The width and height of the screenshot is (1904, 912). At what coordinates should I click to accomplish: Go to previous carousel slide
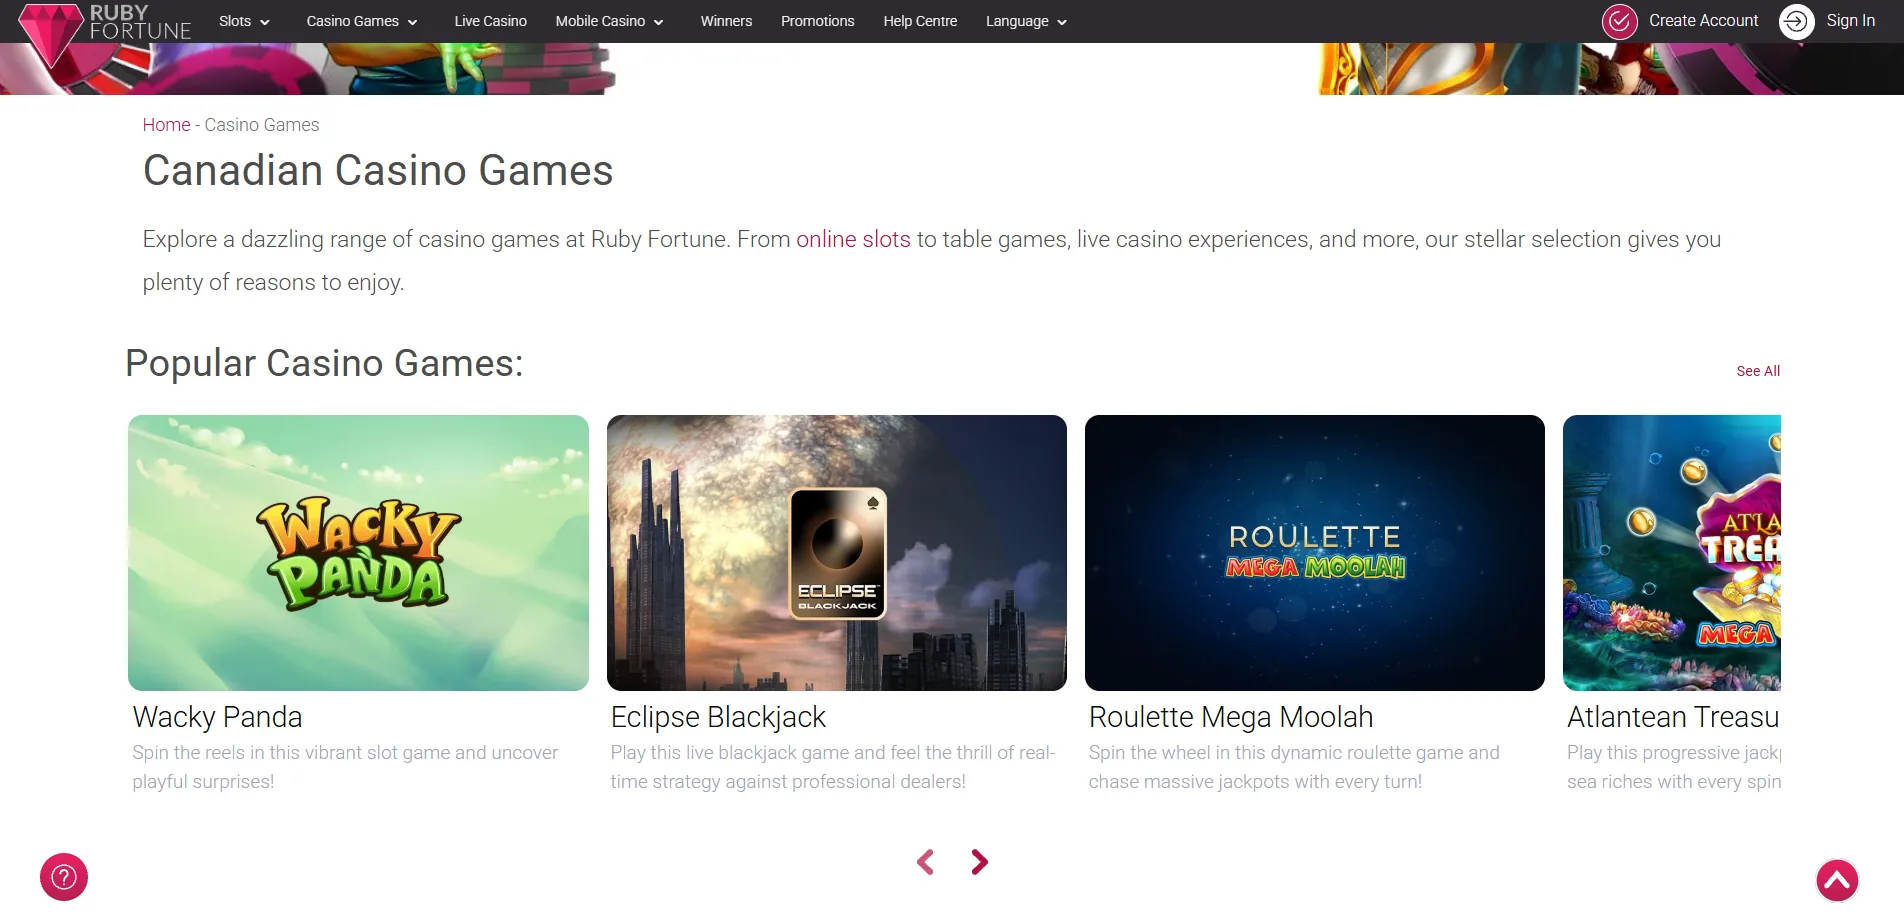[x=926, y=862]
